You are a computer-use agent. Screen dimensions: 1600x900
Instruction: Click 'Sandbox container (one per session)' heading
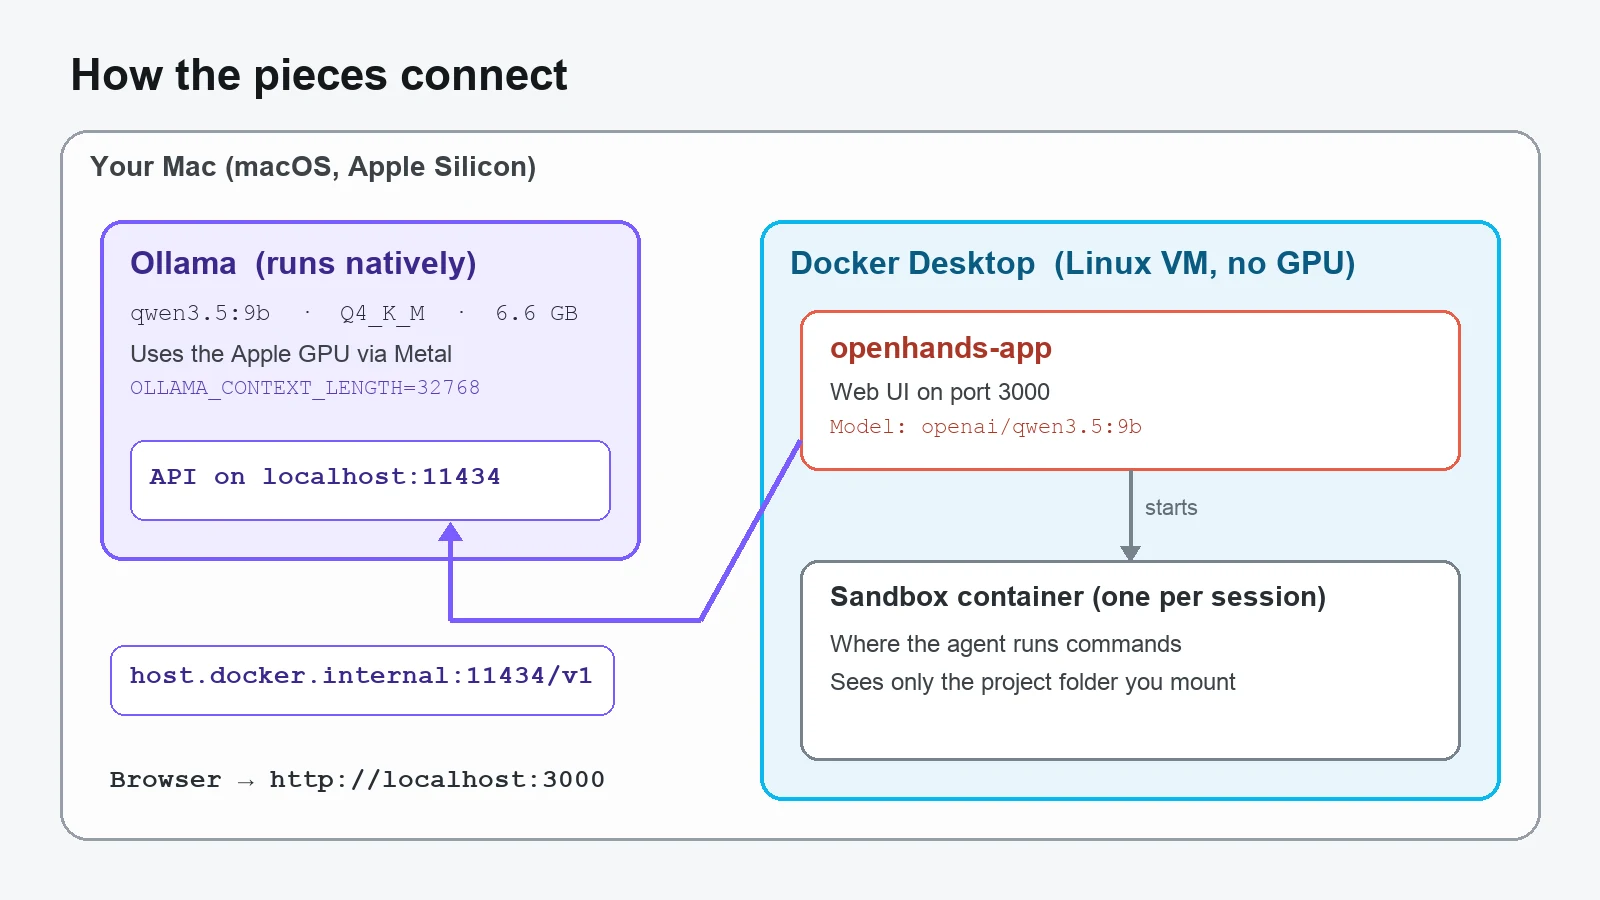pos(1078,597)
